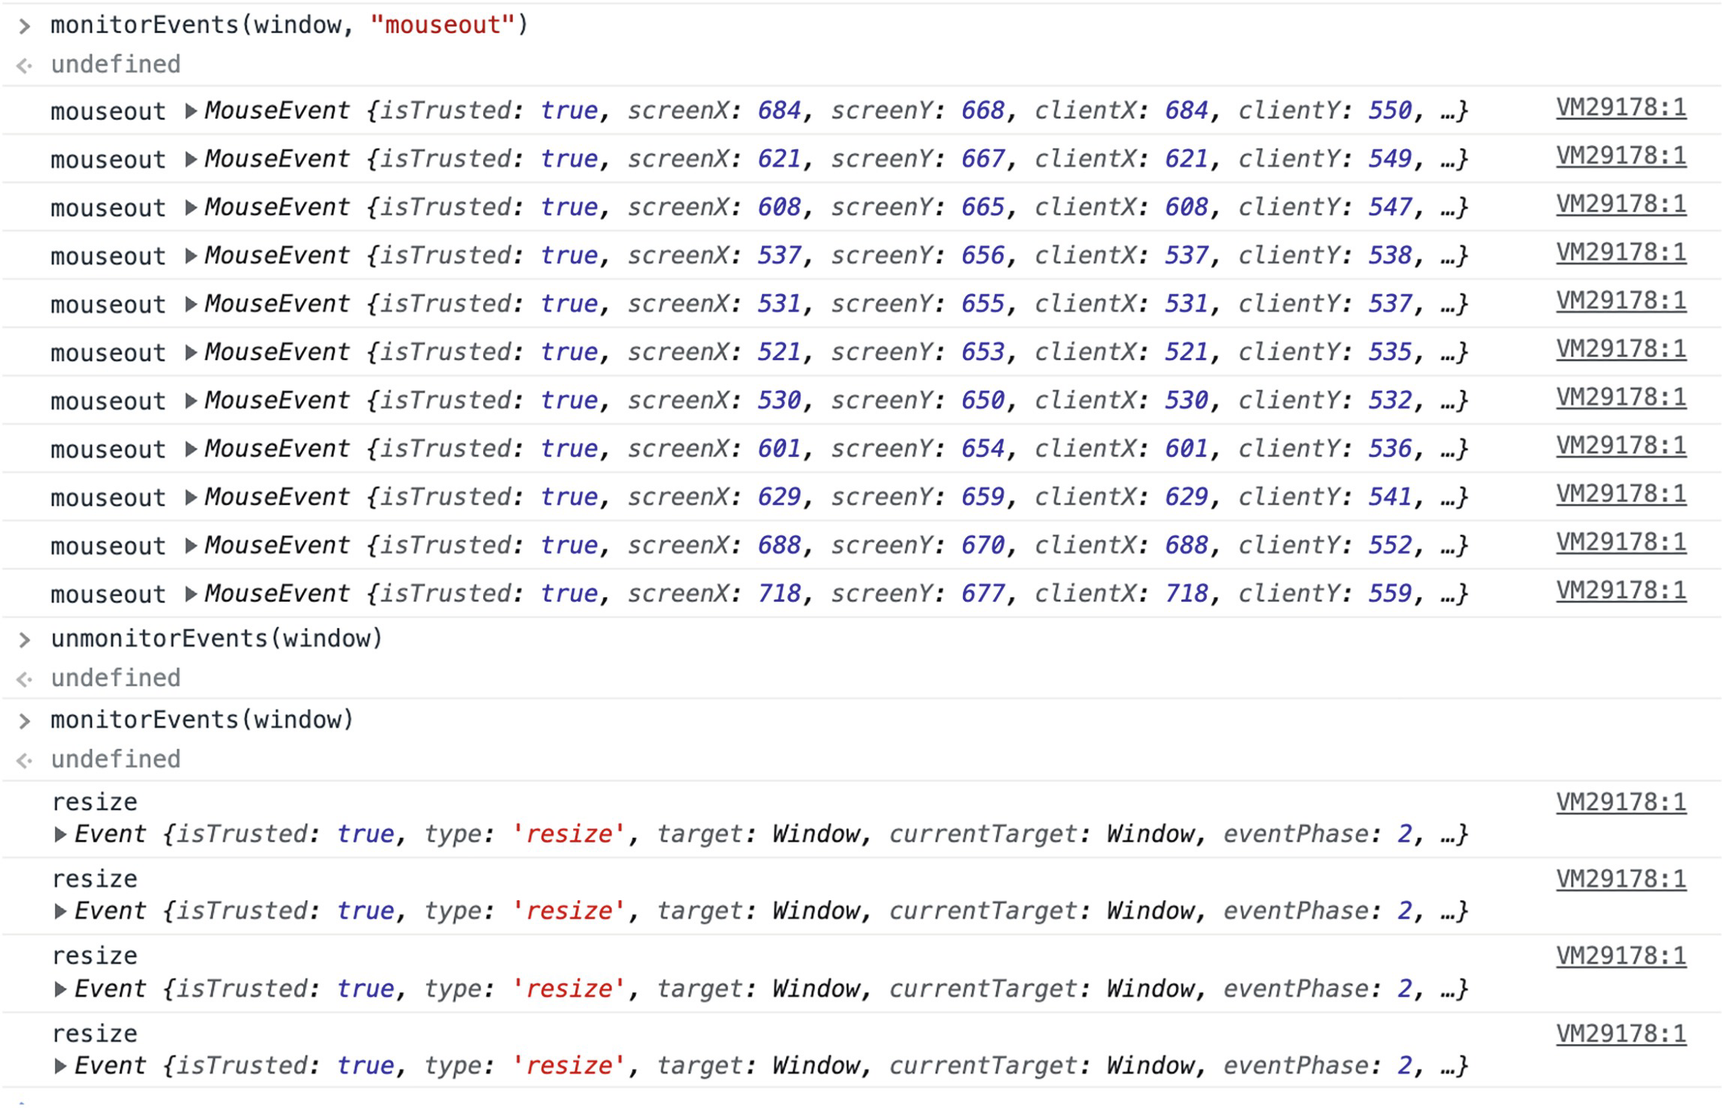The height and width of the screenshot is (1108, 1725).
Task: Expand the MouseEvent object with screenX 537
Action: [191, 256]
